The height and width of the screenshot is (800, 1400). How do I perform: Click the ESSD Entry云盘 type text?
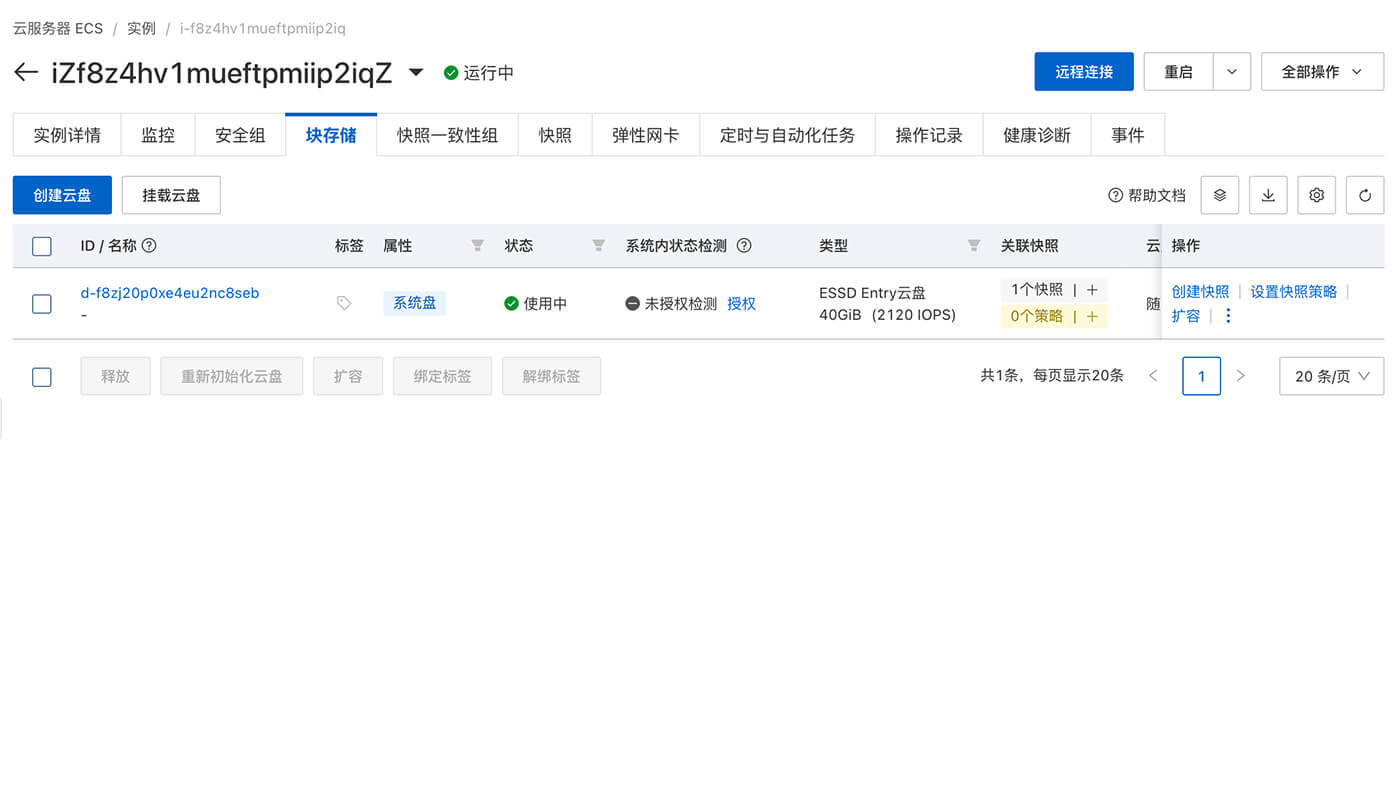click(872, 293)
